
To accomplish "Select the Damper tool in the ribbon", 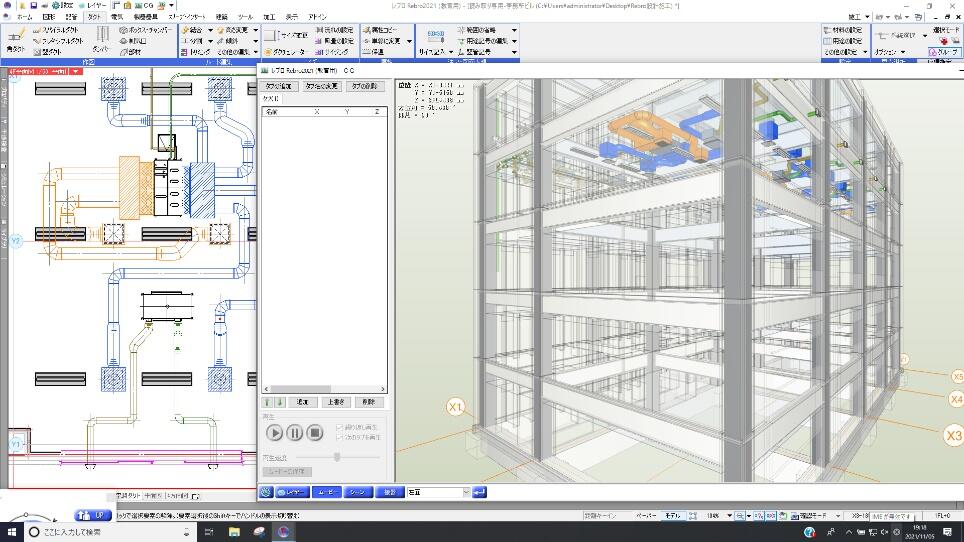I will (101, 40).
